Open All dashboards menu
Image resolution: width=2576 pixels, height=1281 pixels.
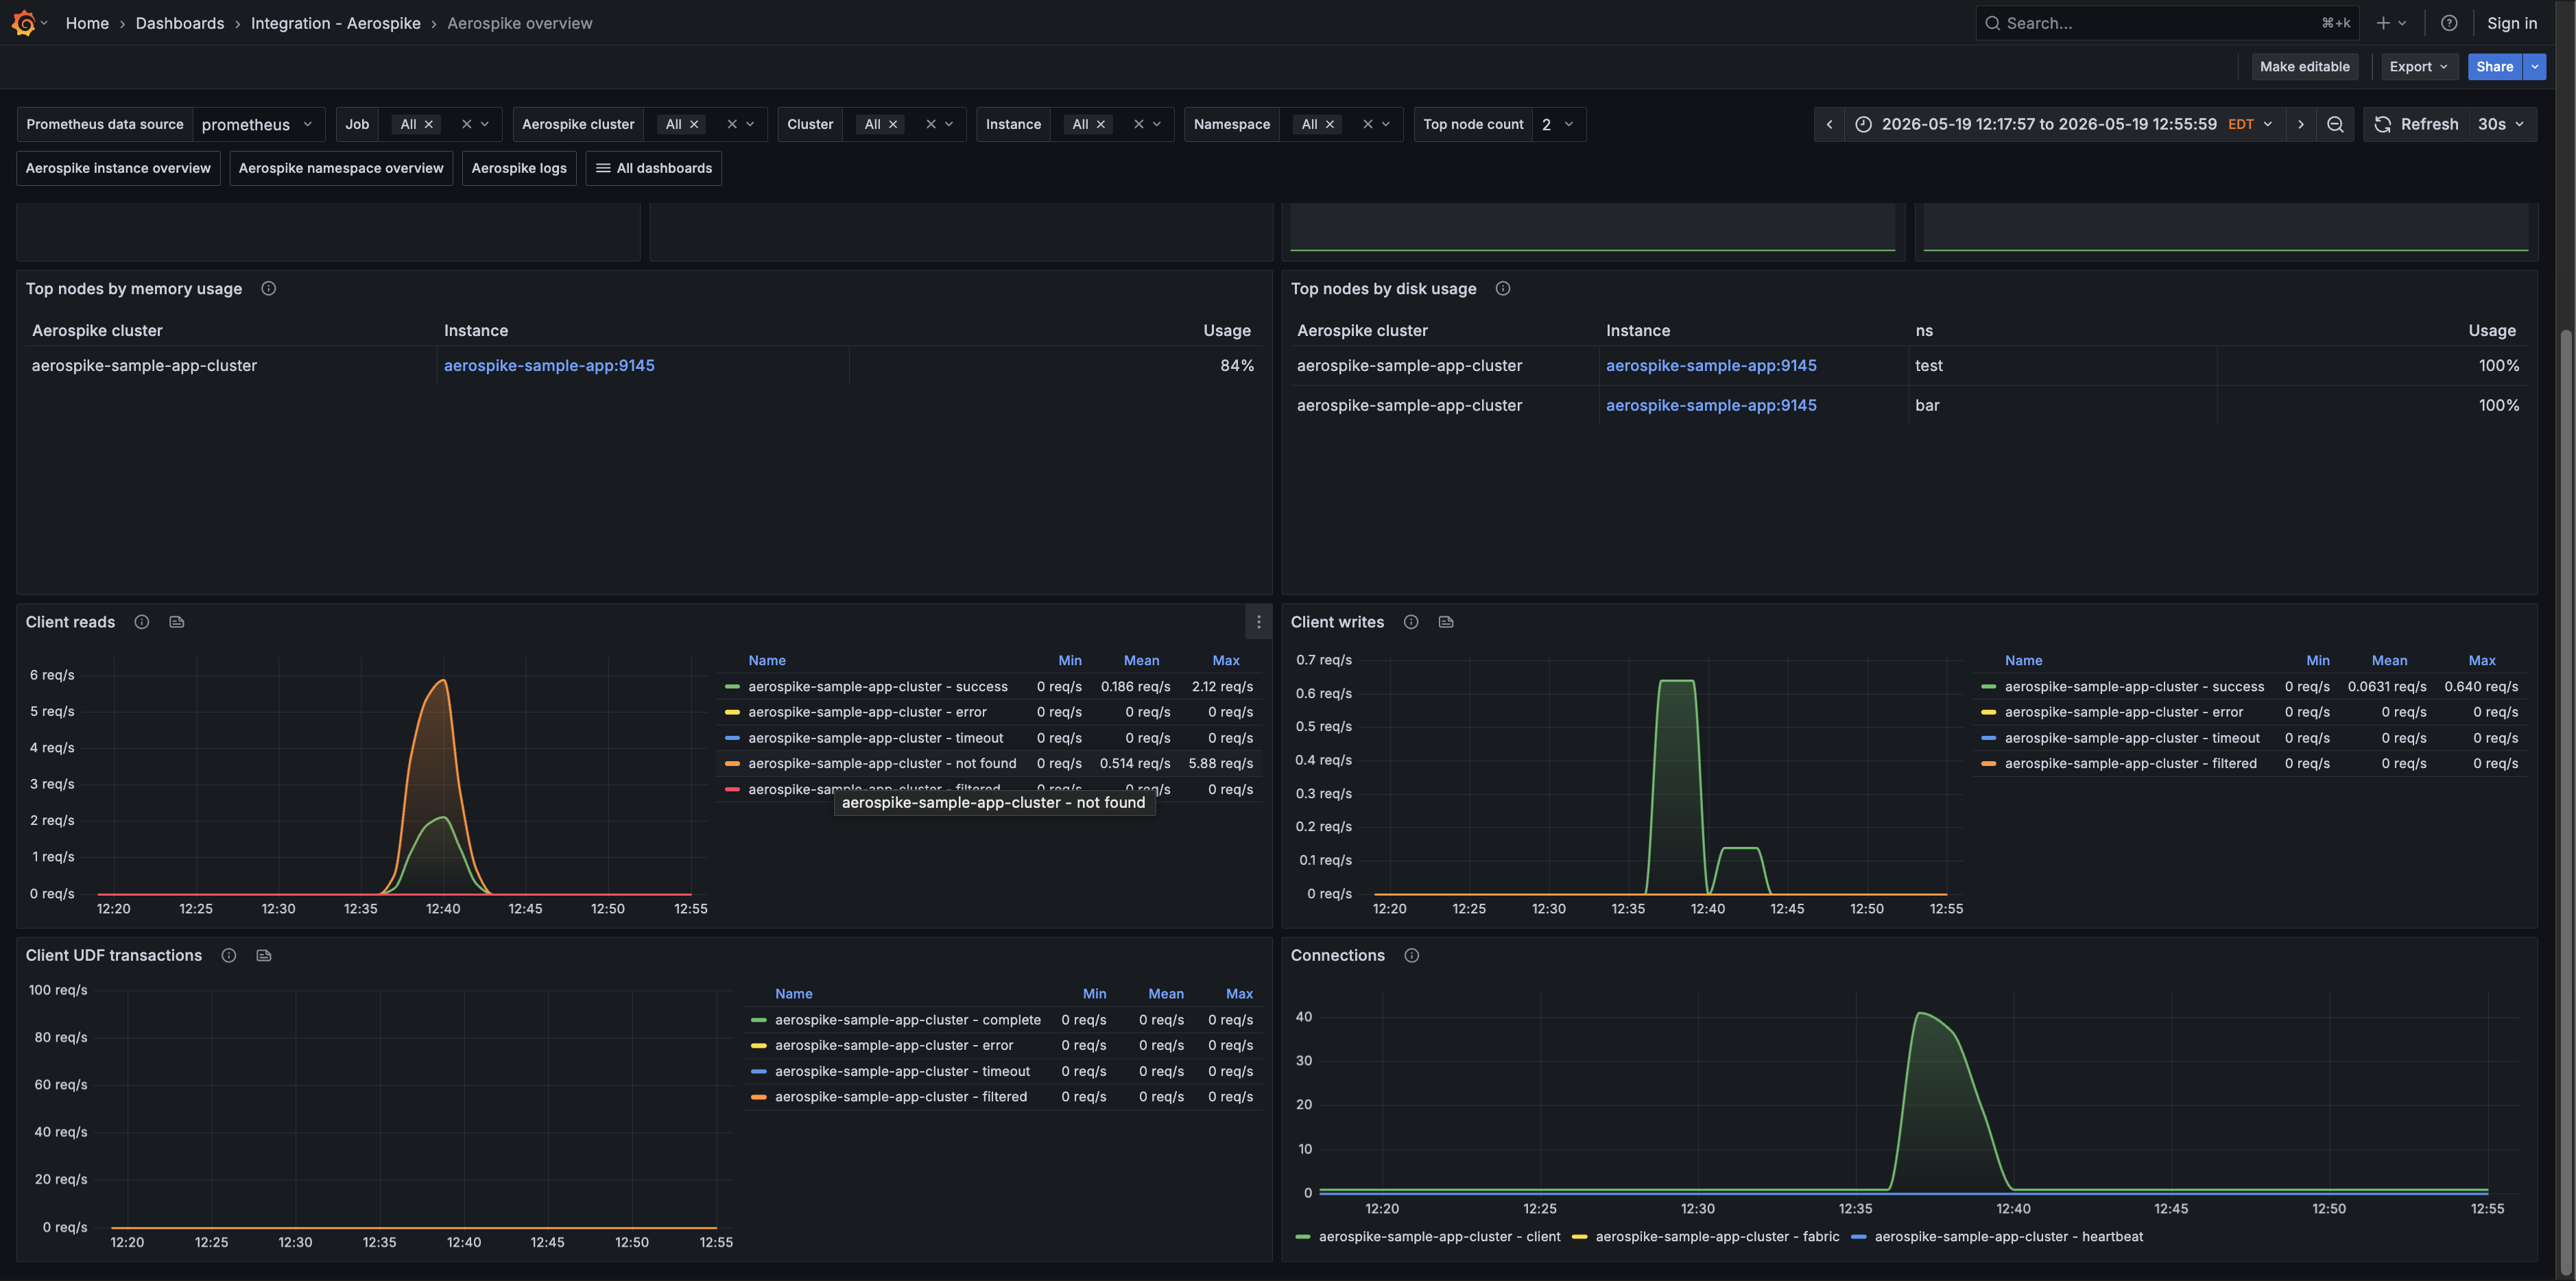(654, 168)
